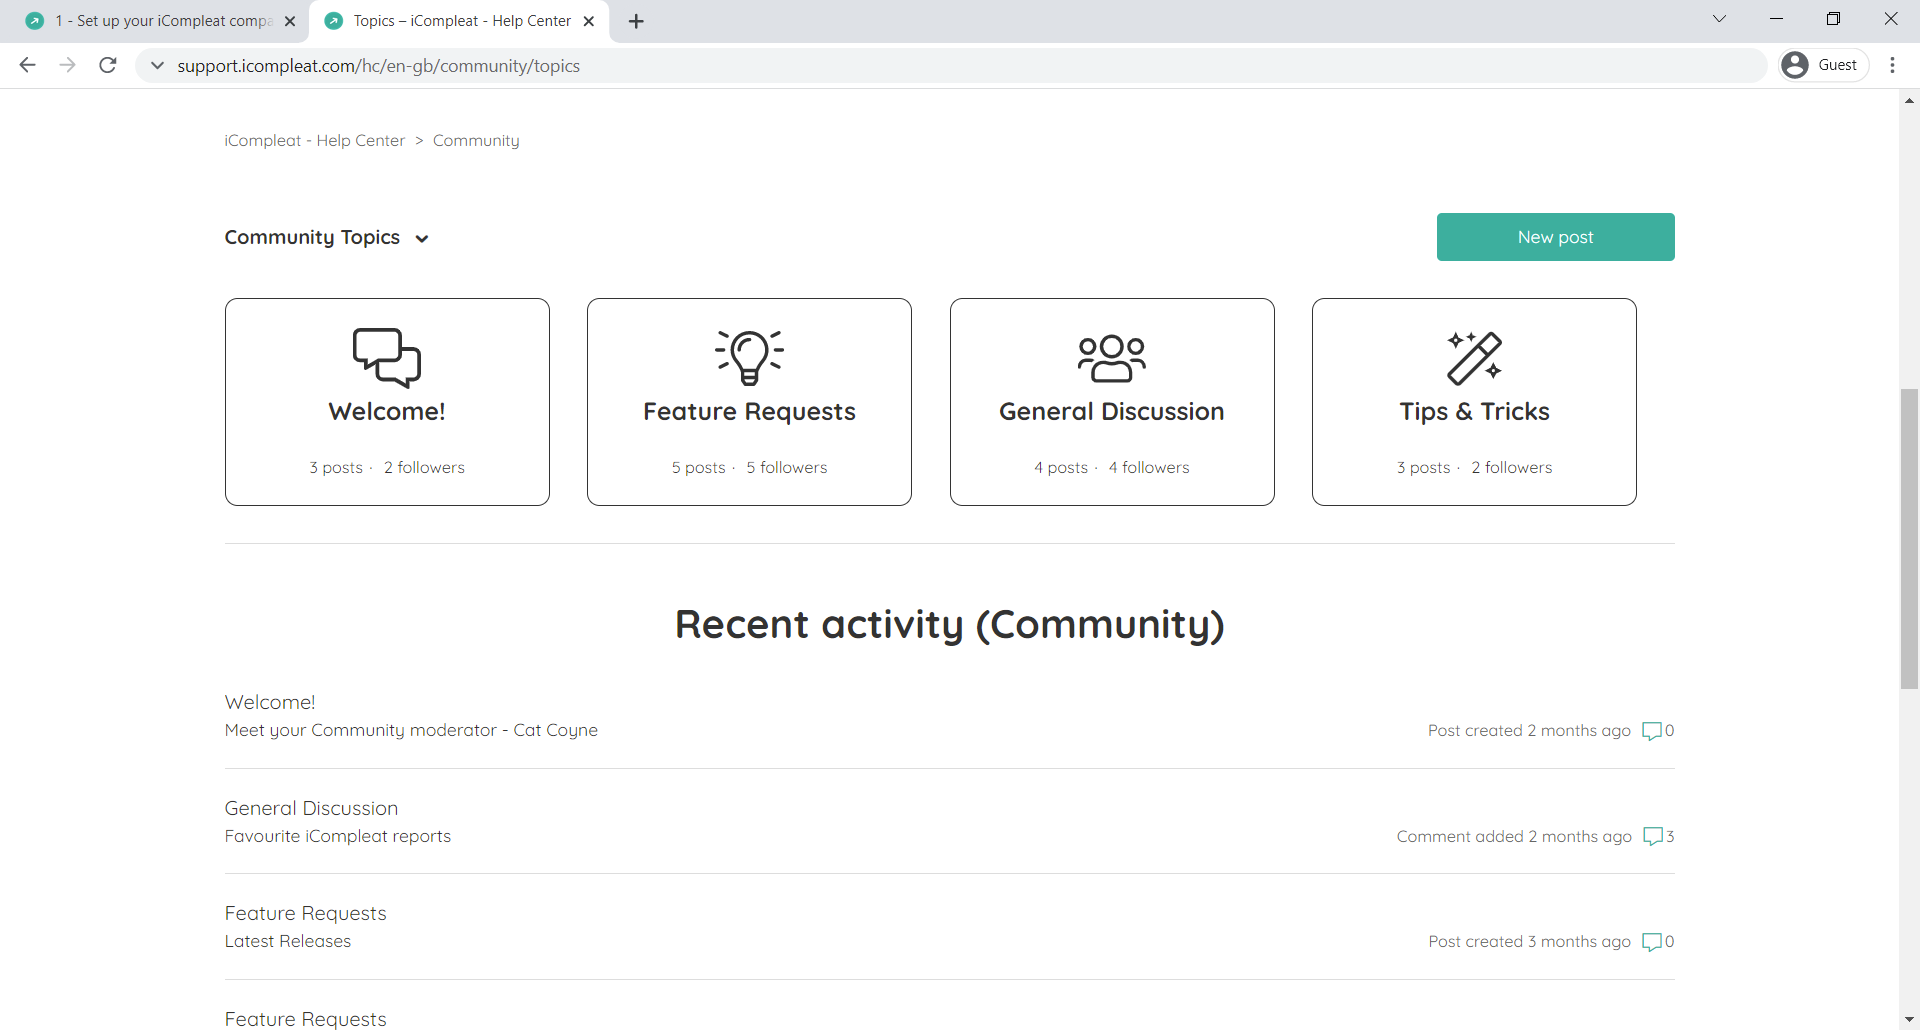Reload the page with the refresh icon
The height and width of the screenshot is (1030, 1920).
point(108,66)
